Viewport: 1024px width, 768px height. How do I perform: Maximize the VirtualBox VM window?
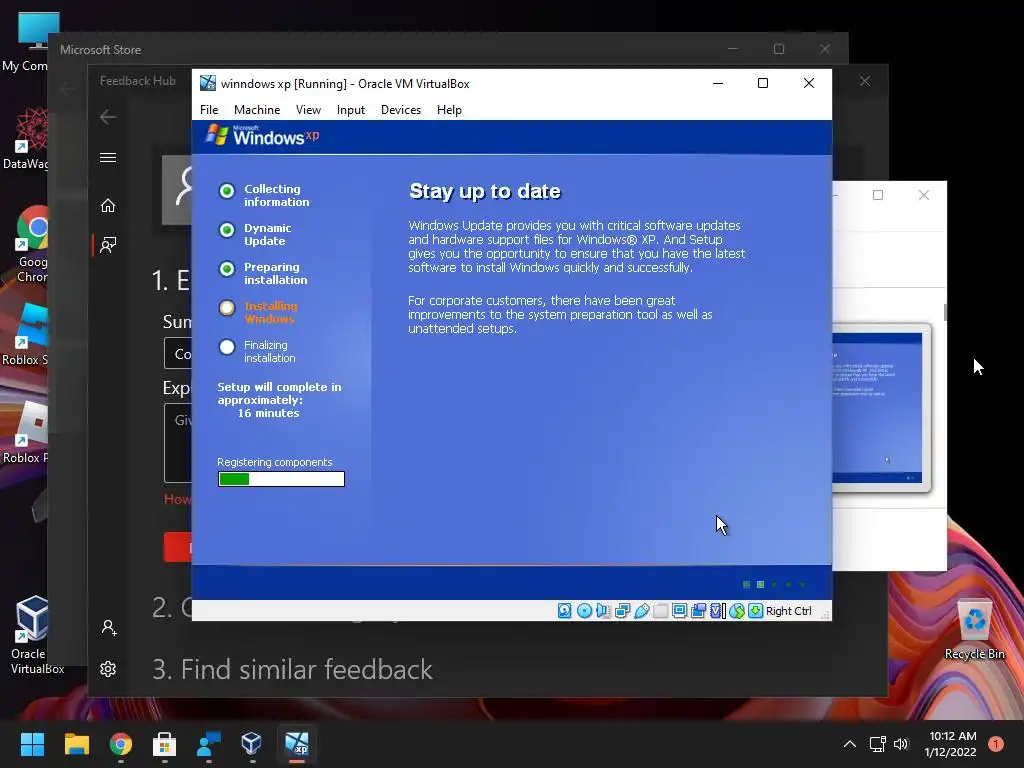click(763, 83)
